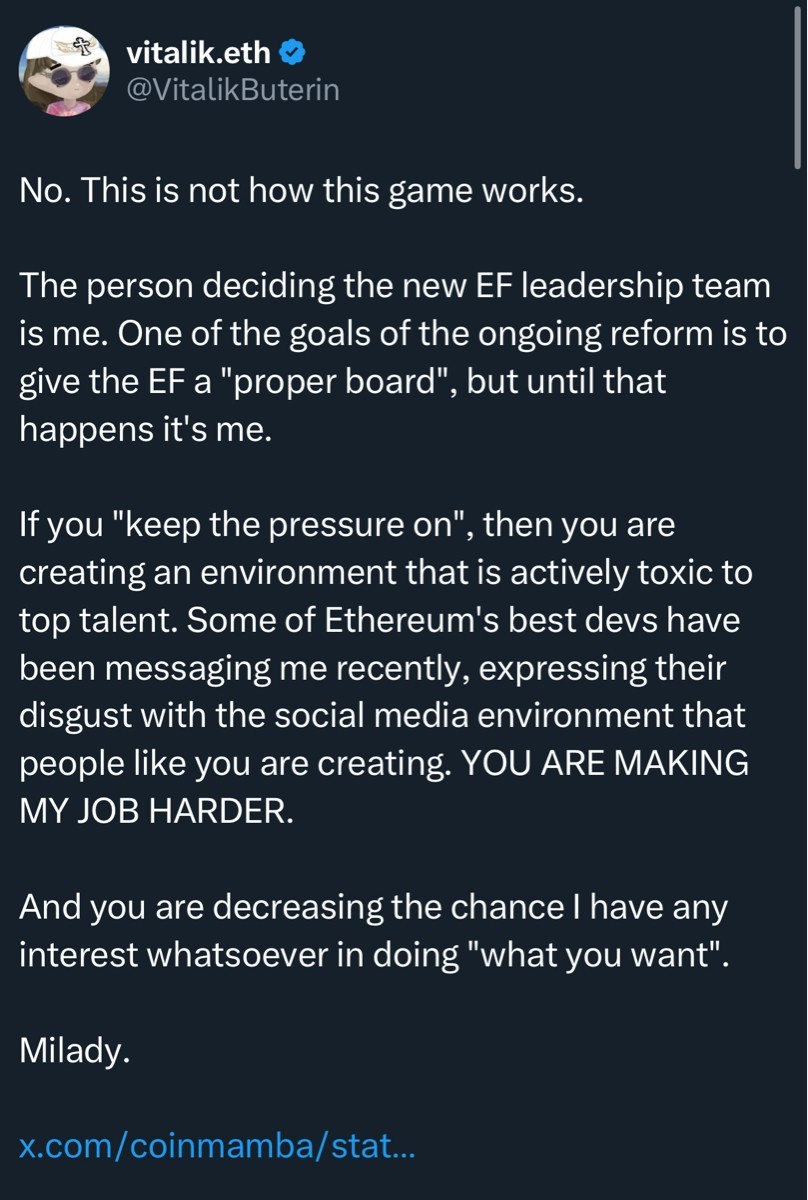Click the text "MY JOB HARDER."
The height and width of the screenshot is (1200, 808).
[157, 810]
